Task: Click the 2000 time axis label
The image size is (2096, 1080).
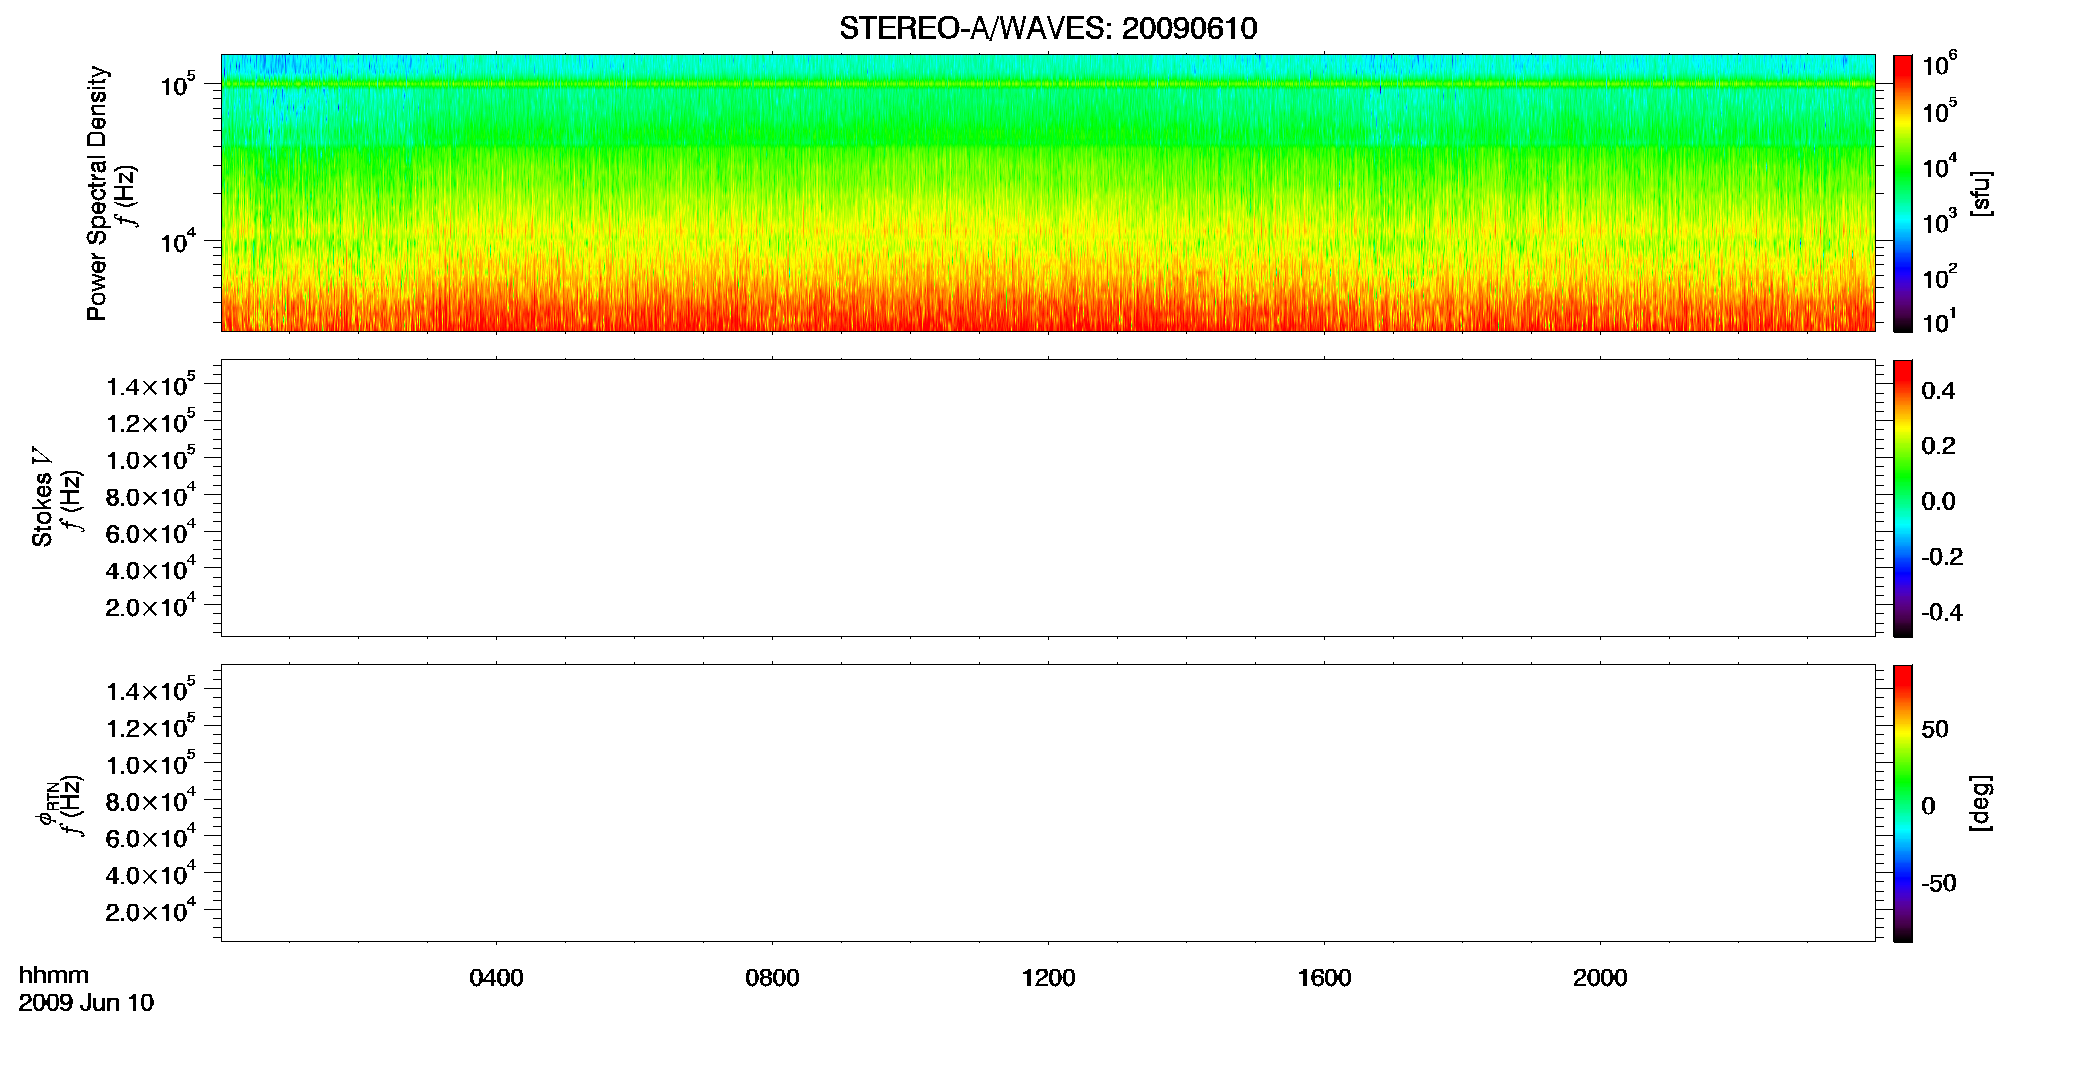Action: [1600, 978]
